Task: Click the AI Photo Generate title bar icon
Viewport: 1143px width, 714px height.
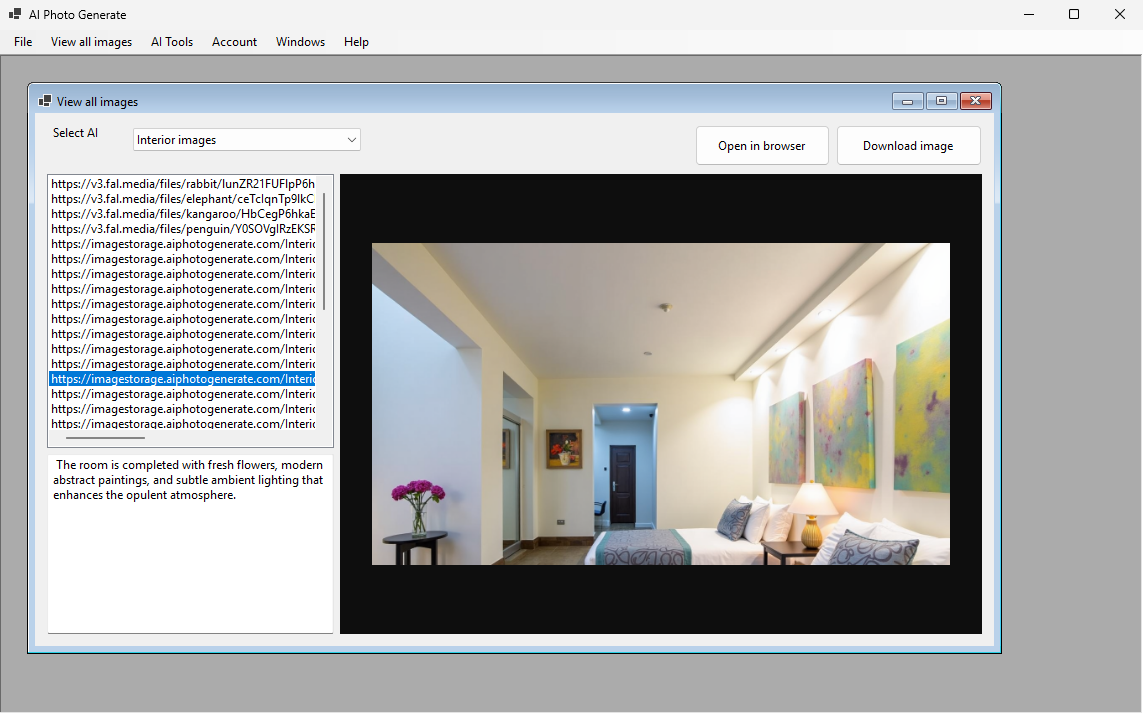Action: [15, 14]
